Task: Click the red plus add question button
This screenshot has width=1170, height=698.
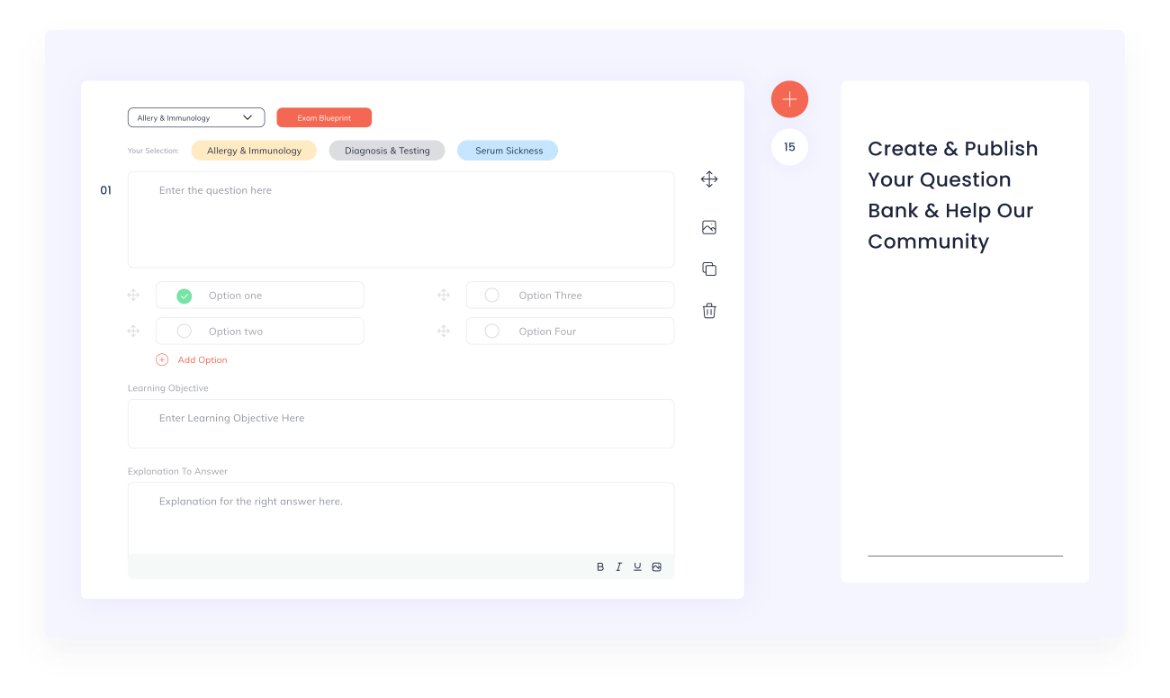Action: pyautogui.click(x=789, y=99)
